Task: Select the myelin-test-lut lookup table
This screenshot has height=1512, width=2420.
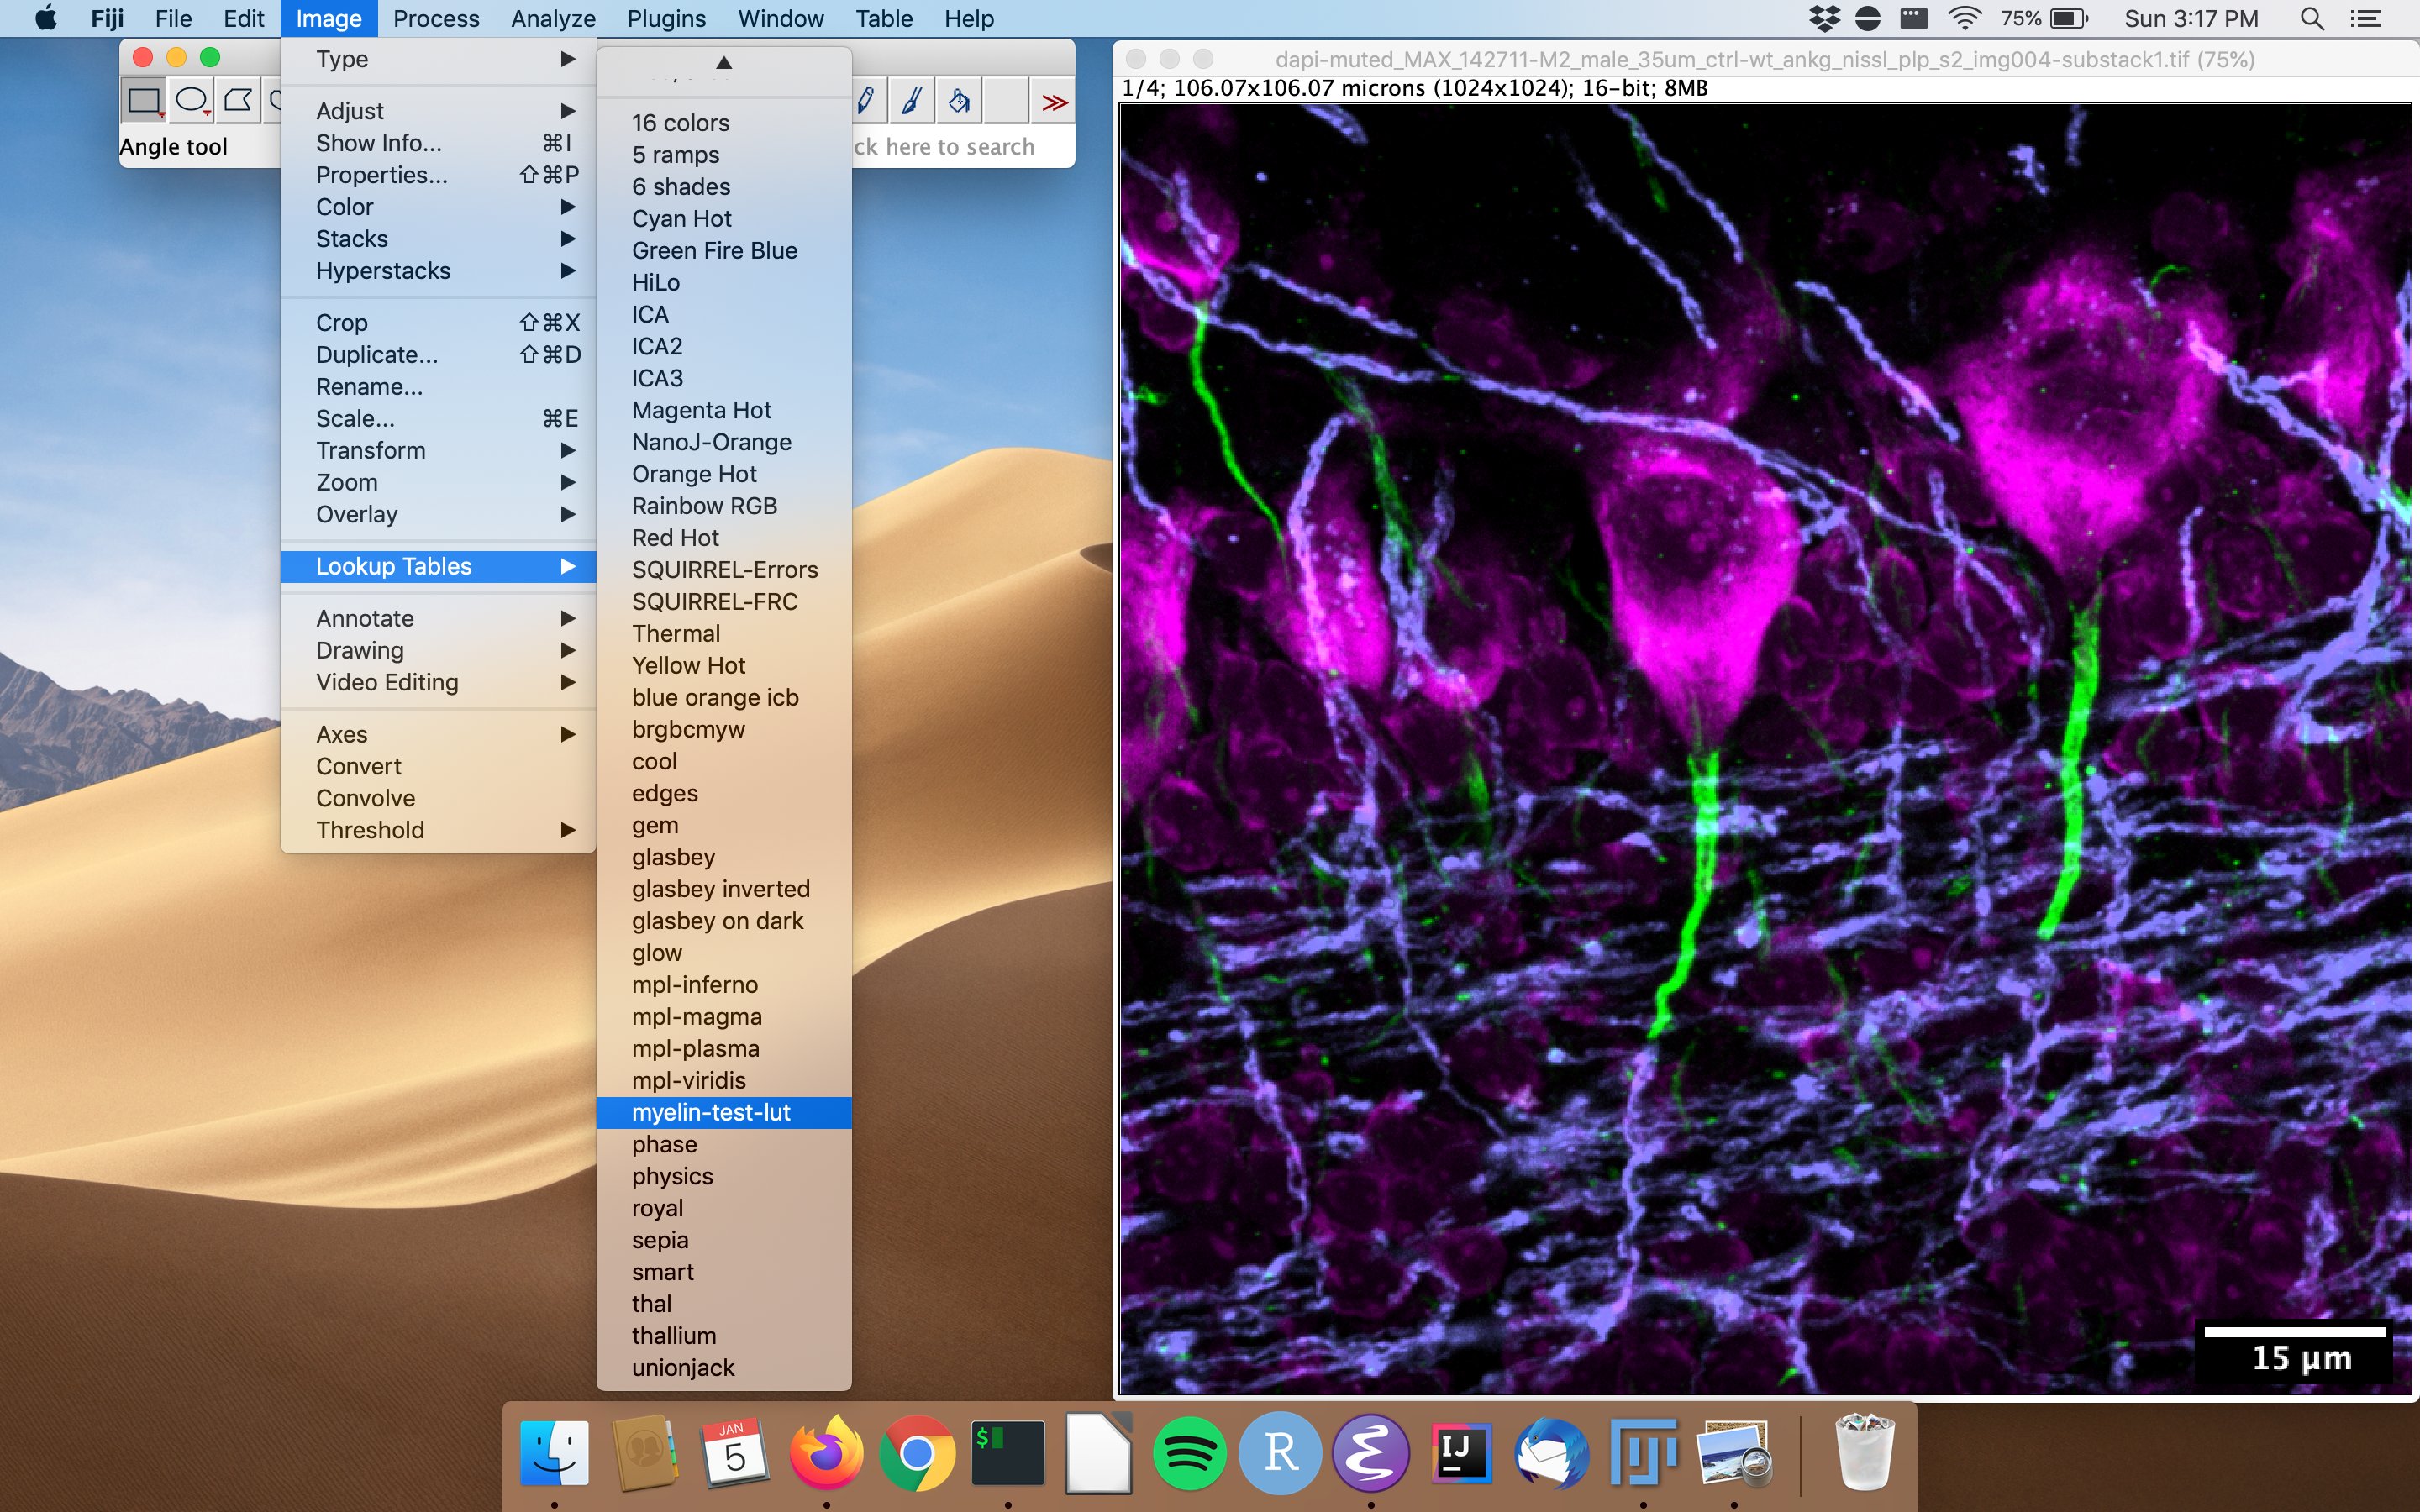Action: click(x=708, y=1111)
